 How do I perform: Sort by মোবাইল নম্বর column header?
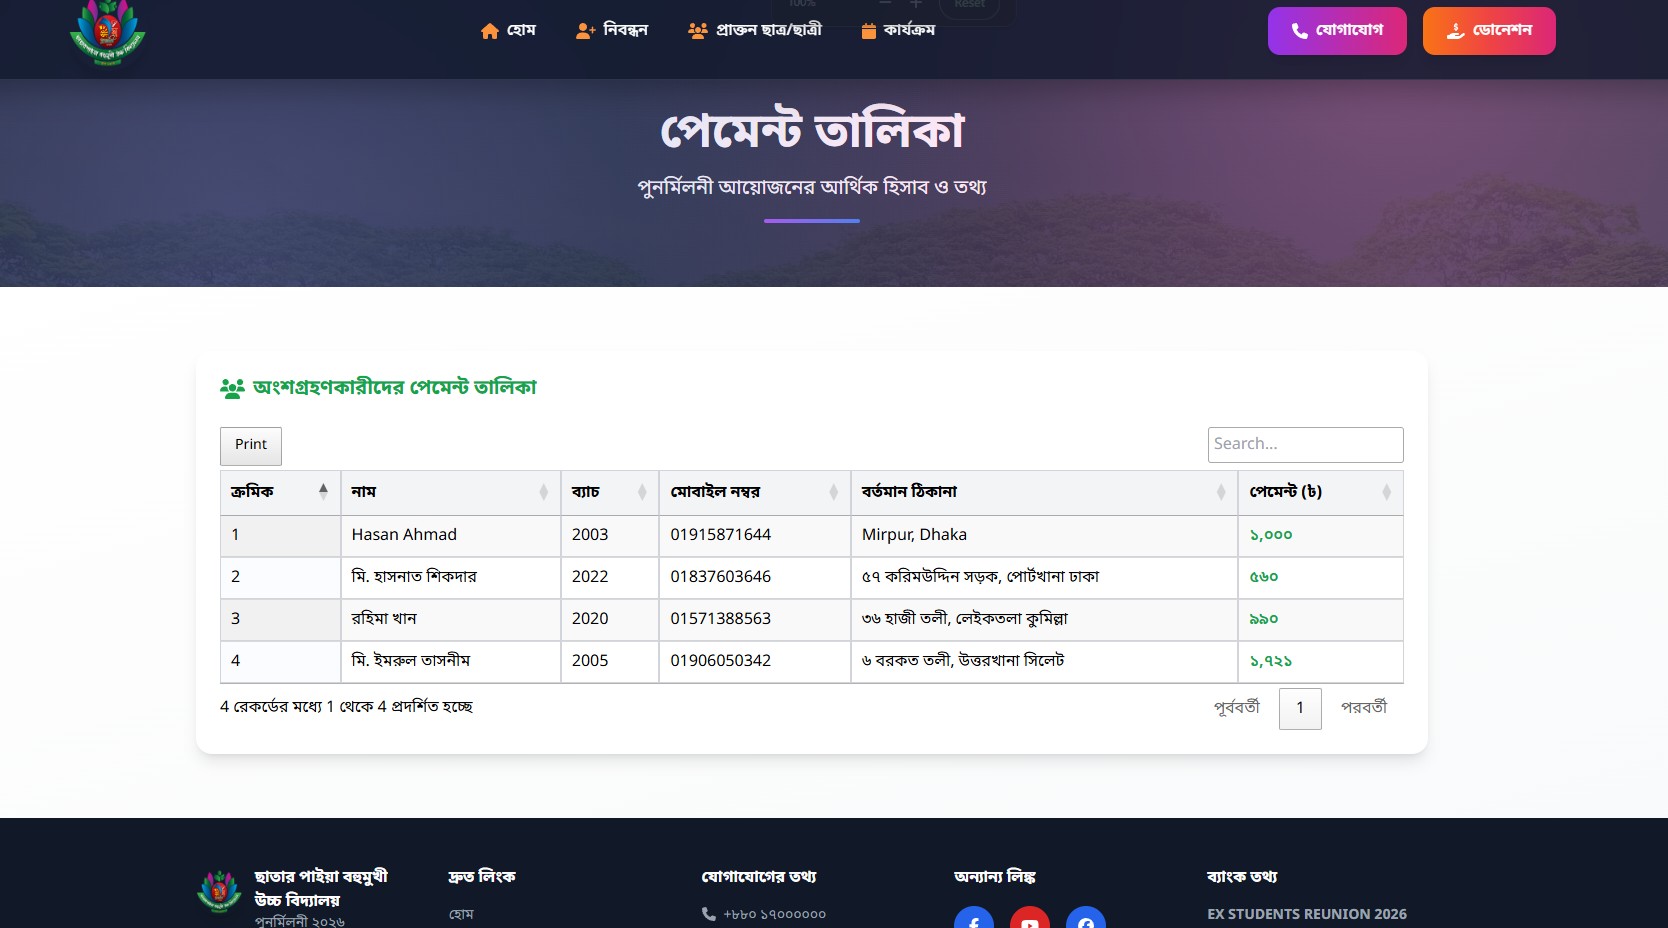point(754,492)
